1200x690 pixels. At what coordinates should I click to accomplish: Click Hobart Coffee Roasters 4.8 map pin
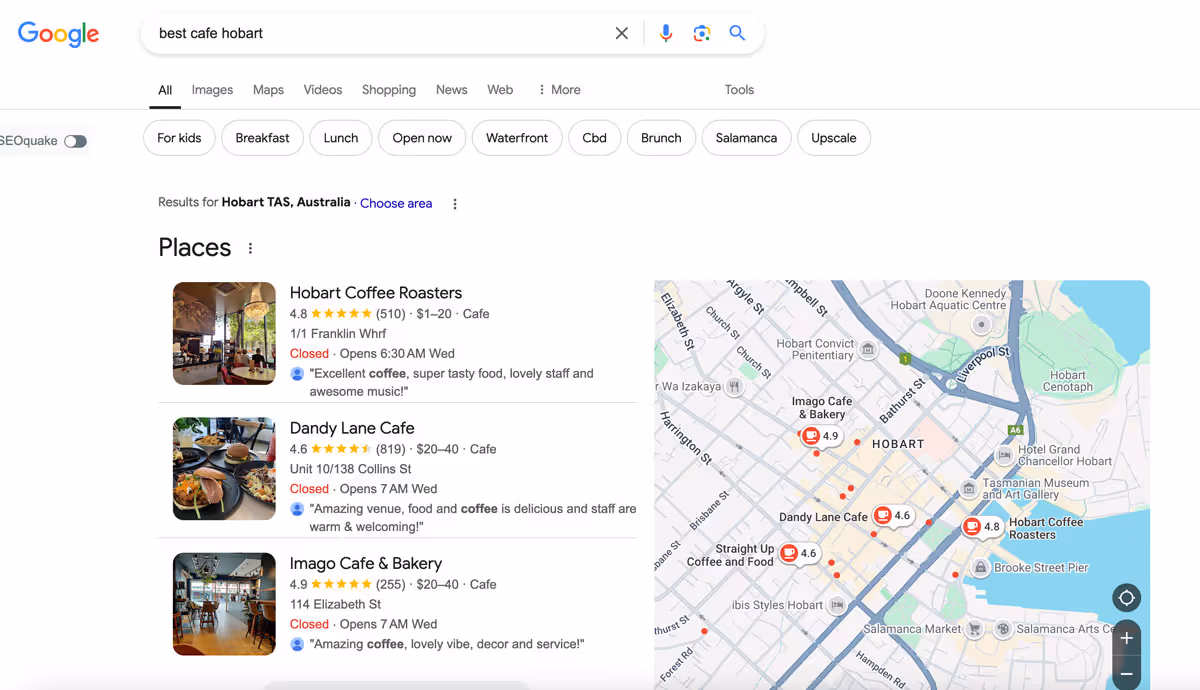click(982, 526)
